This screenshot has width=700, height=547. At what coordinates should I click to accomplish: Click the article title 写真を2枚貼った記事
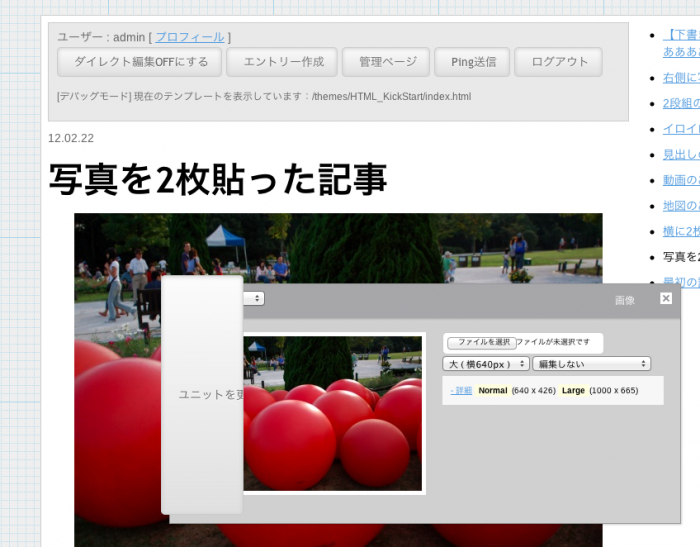click(x=217, y=180)
